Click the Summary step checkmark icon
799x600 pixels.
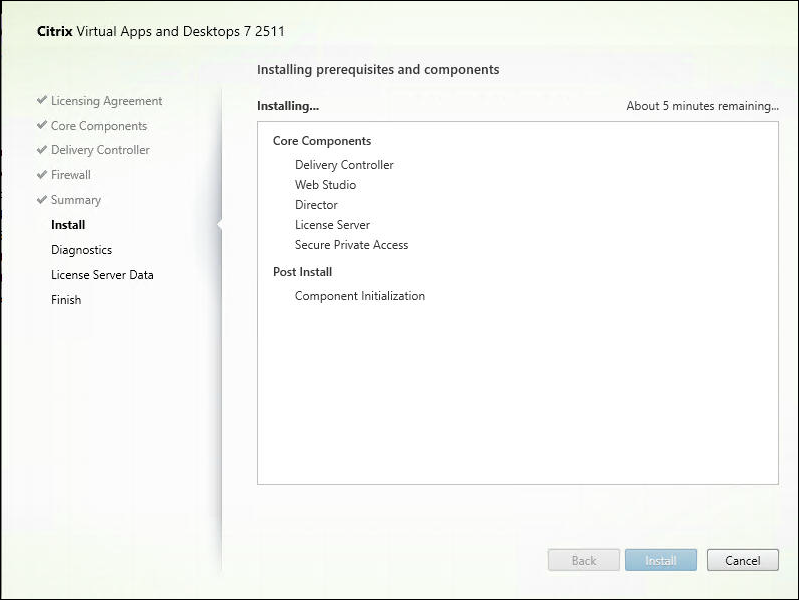[42, 199]
